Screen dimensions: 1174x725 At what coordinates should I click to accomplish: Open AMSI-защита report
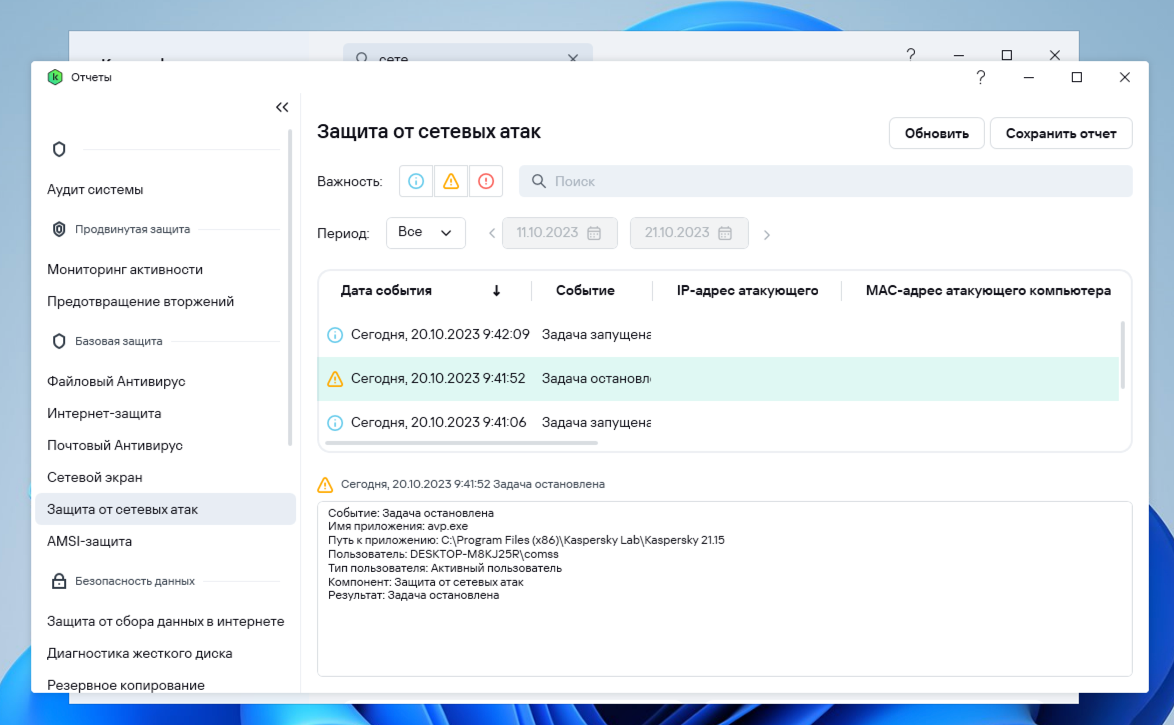tap(89, 542)
